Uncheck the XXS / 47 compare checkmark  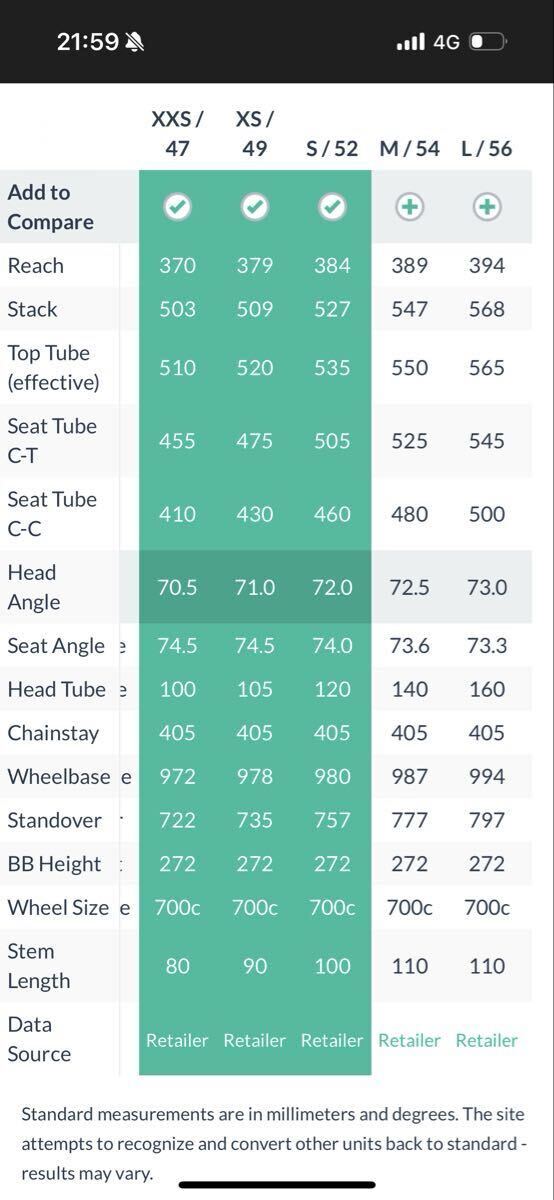(x=177, y=207)
